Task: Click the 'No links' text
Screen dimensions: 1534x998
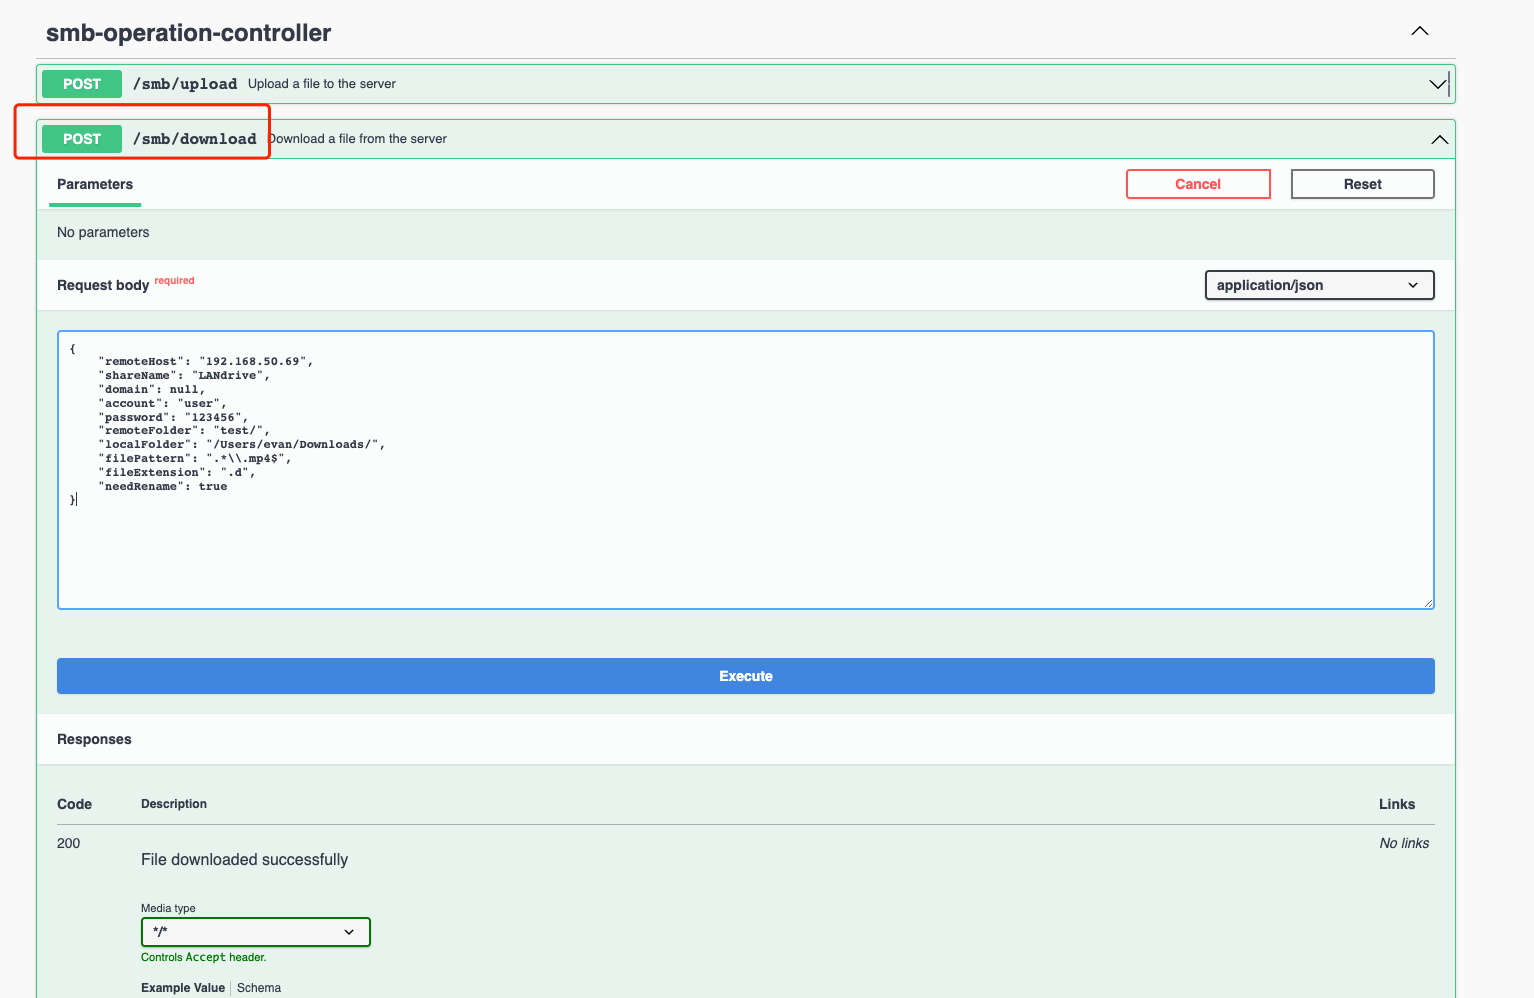Action: point(1404,843)
